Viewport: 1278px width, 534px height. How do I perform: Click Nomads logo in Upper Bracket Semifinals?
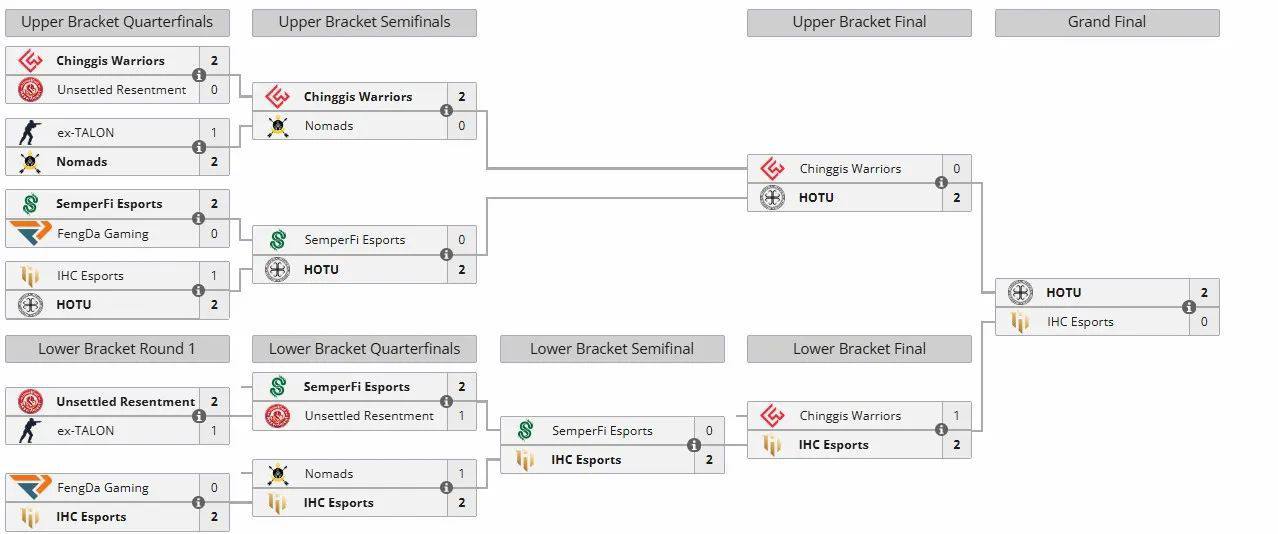[x=278, y=126]
